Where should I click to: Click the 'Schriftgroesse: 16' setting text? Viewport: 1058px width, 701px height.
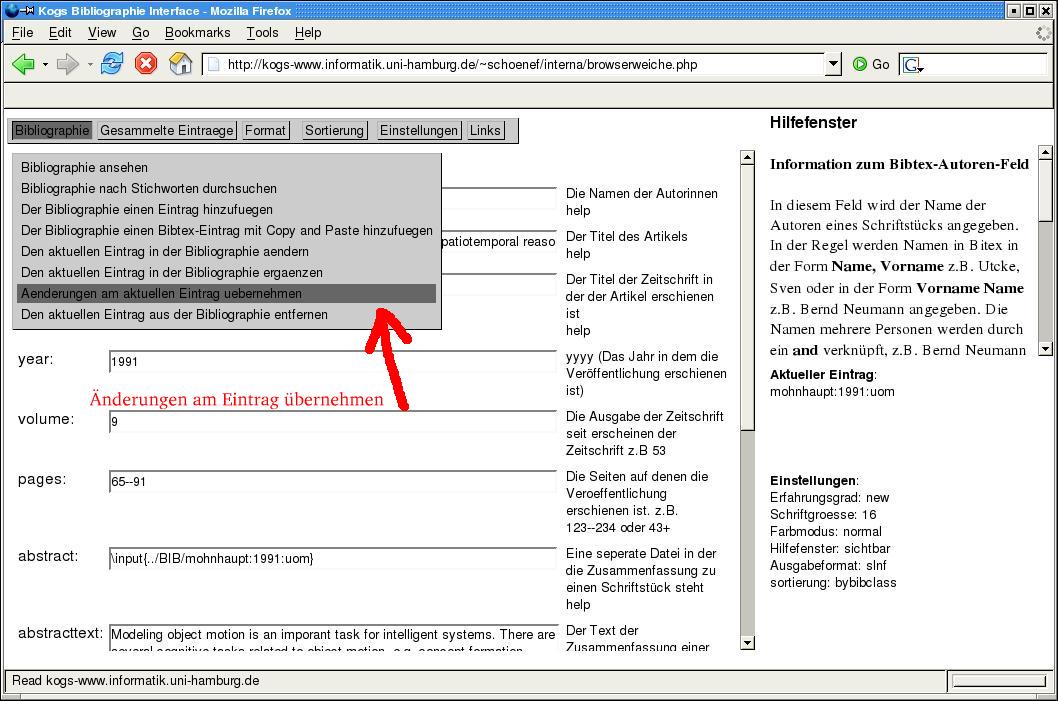(823, 514)
